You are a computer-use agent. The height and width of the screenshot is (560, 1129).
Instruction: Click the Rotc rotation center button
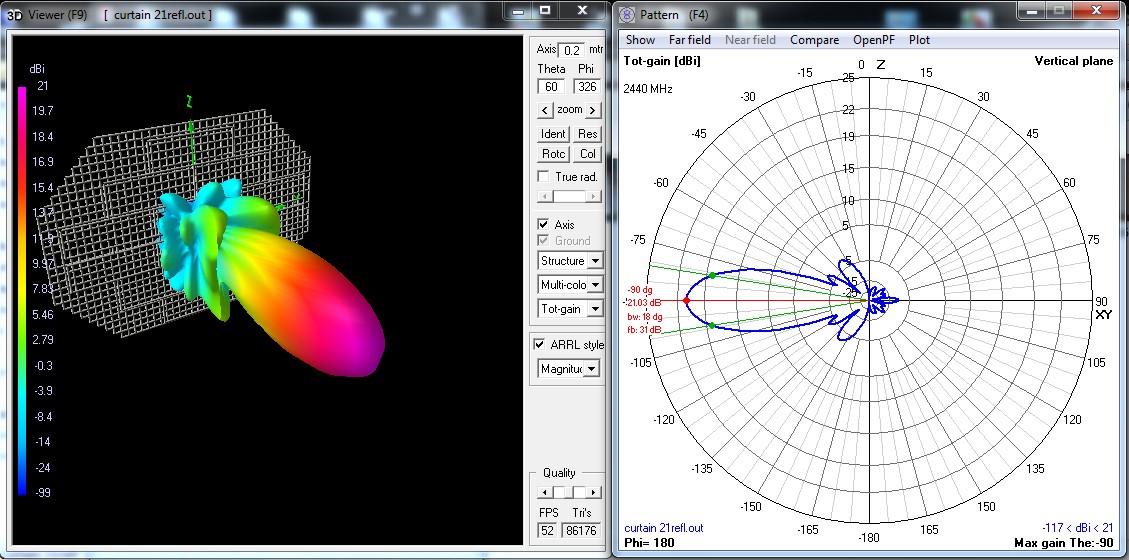coord(553,154)
